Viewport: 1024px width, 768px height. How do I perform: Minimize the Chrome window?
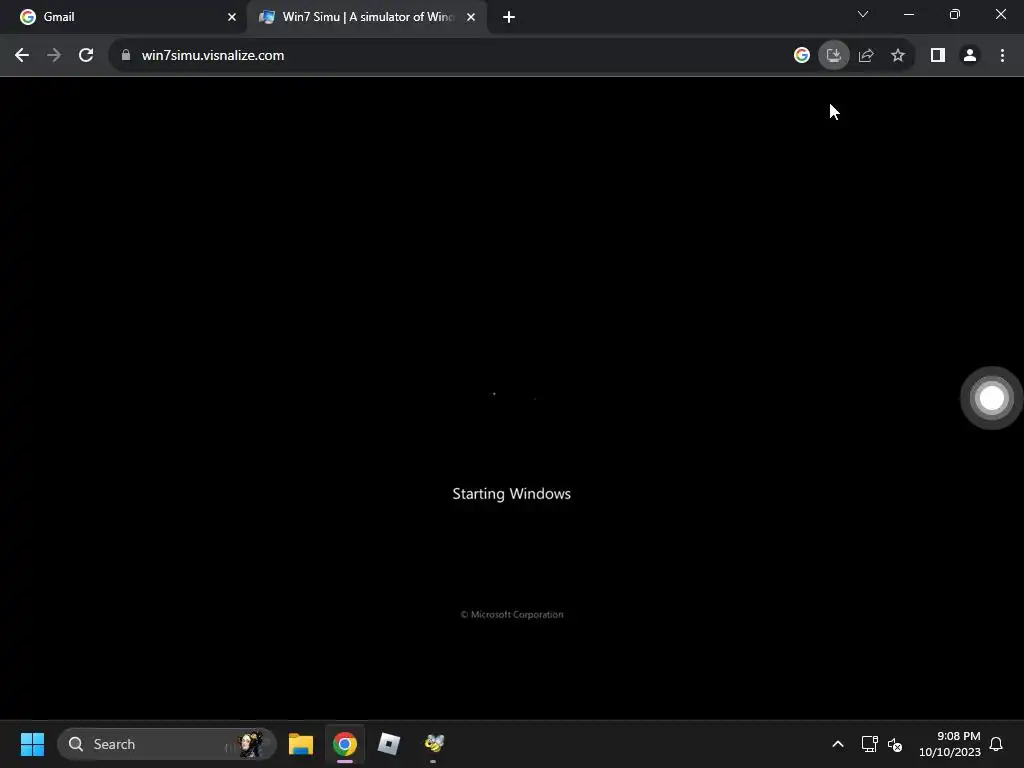[908, 14]
